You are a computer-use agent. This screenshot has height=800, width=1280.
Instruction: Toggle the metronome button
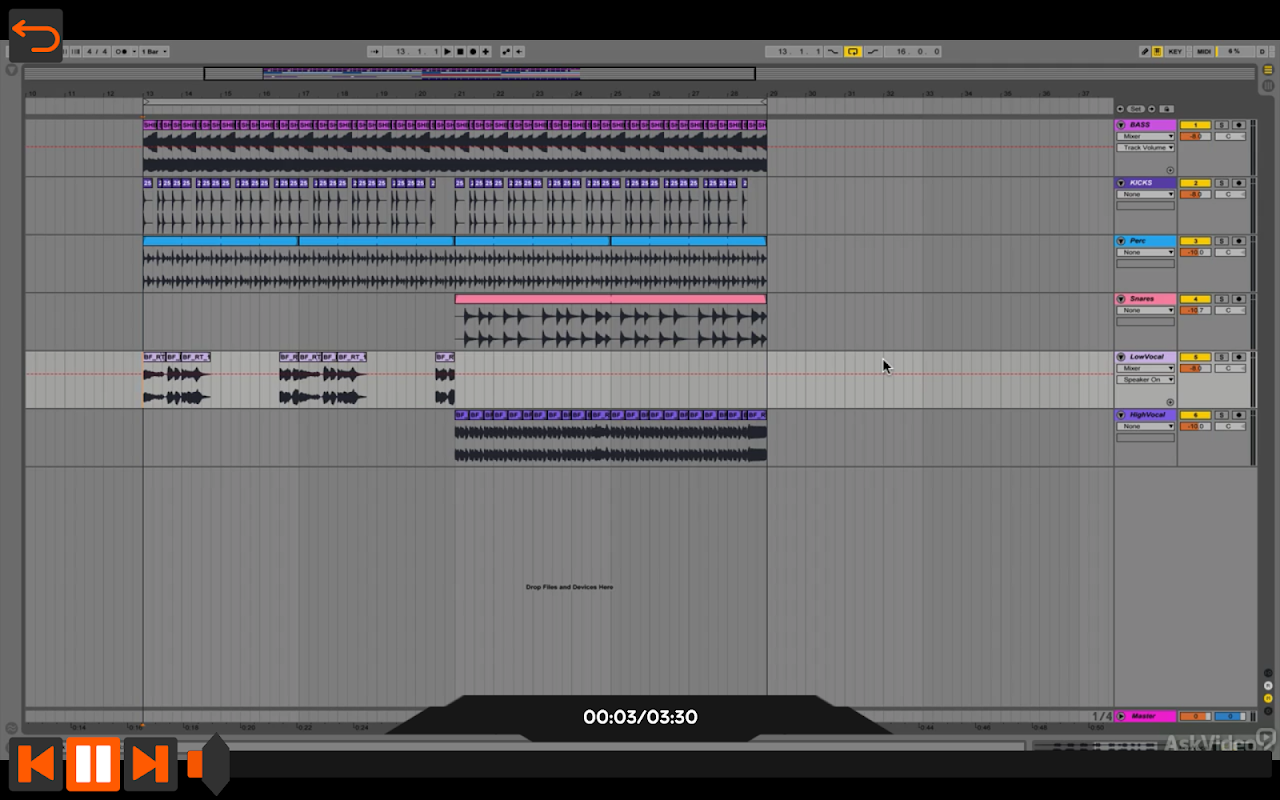[120, 51]
